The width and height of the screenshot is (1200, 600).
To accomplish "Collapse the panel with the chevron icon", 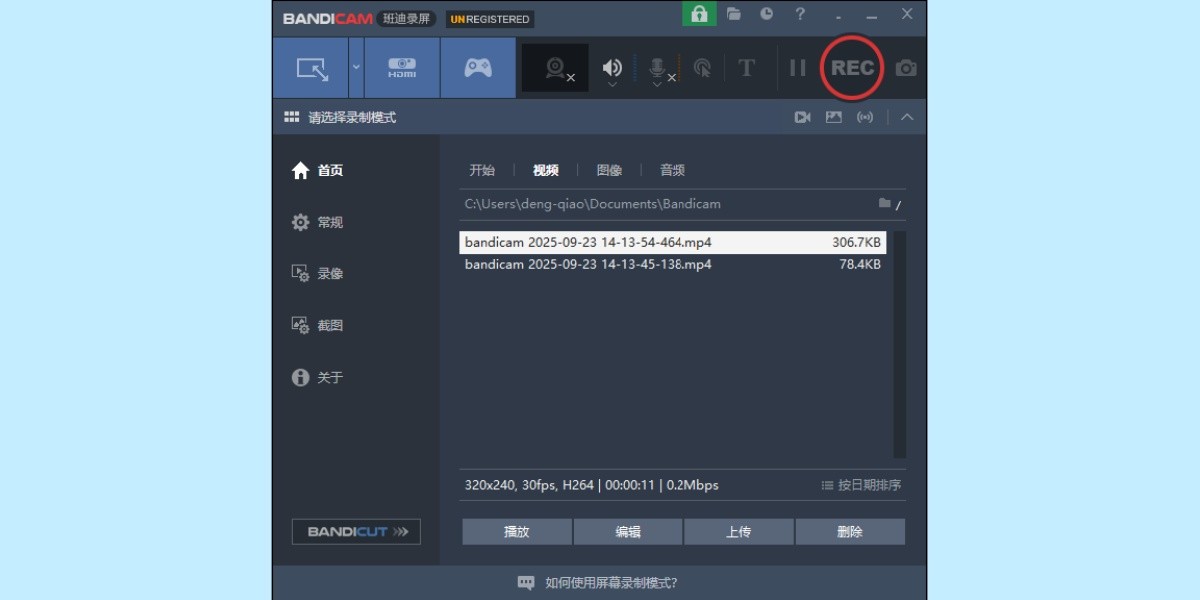I will (907, 117).
